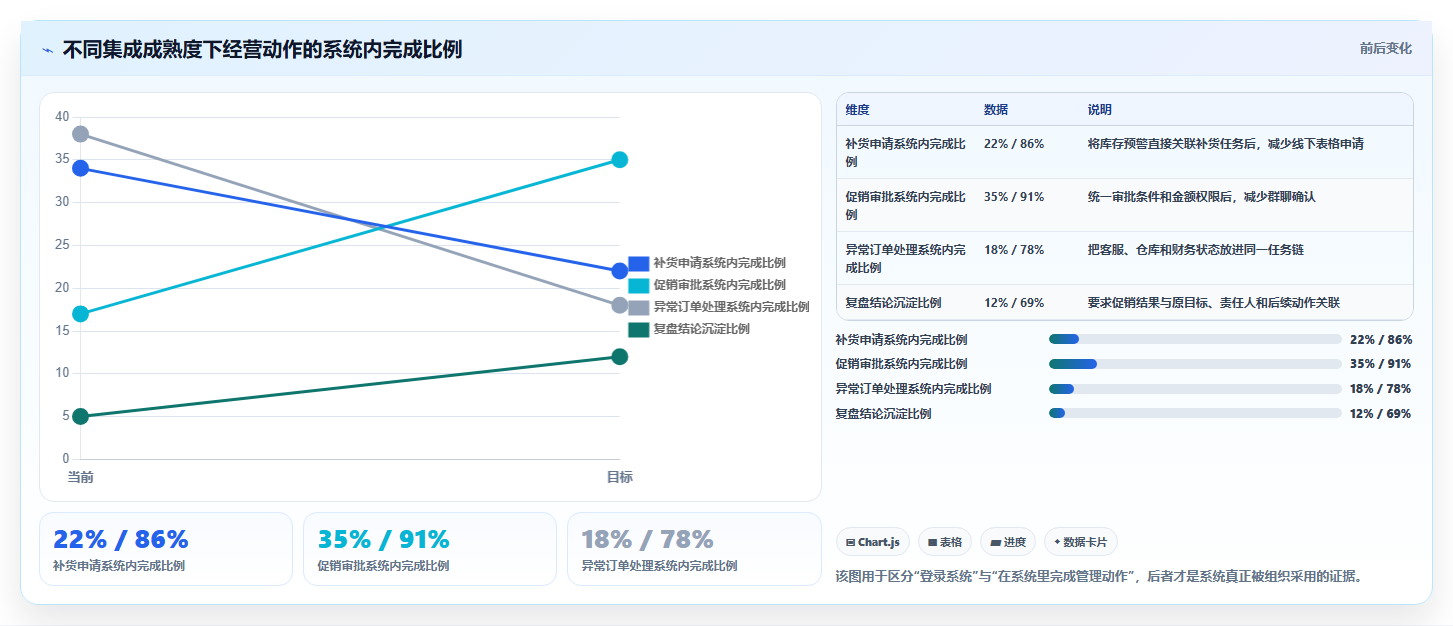Click the Chart.js tag icon
Viewport: 1453px width, 626px height.
[850, 542]
